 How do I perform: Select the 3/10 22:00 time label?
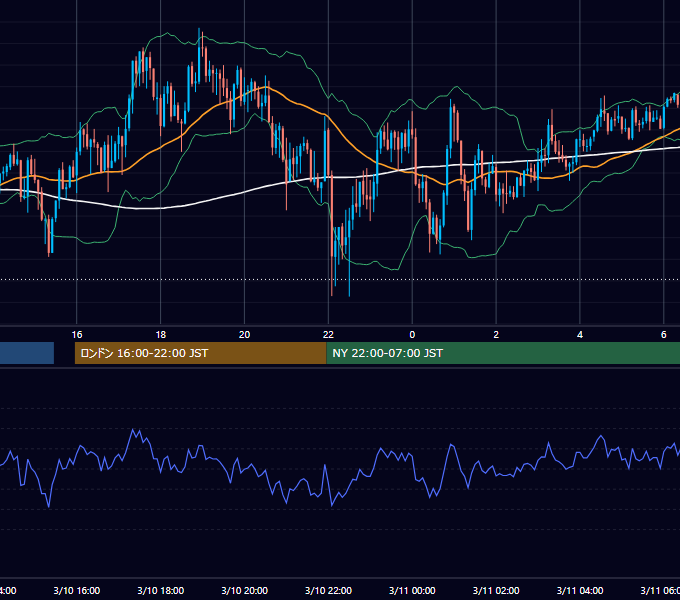(328, 590)
